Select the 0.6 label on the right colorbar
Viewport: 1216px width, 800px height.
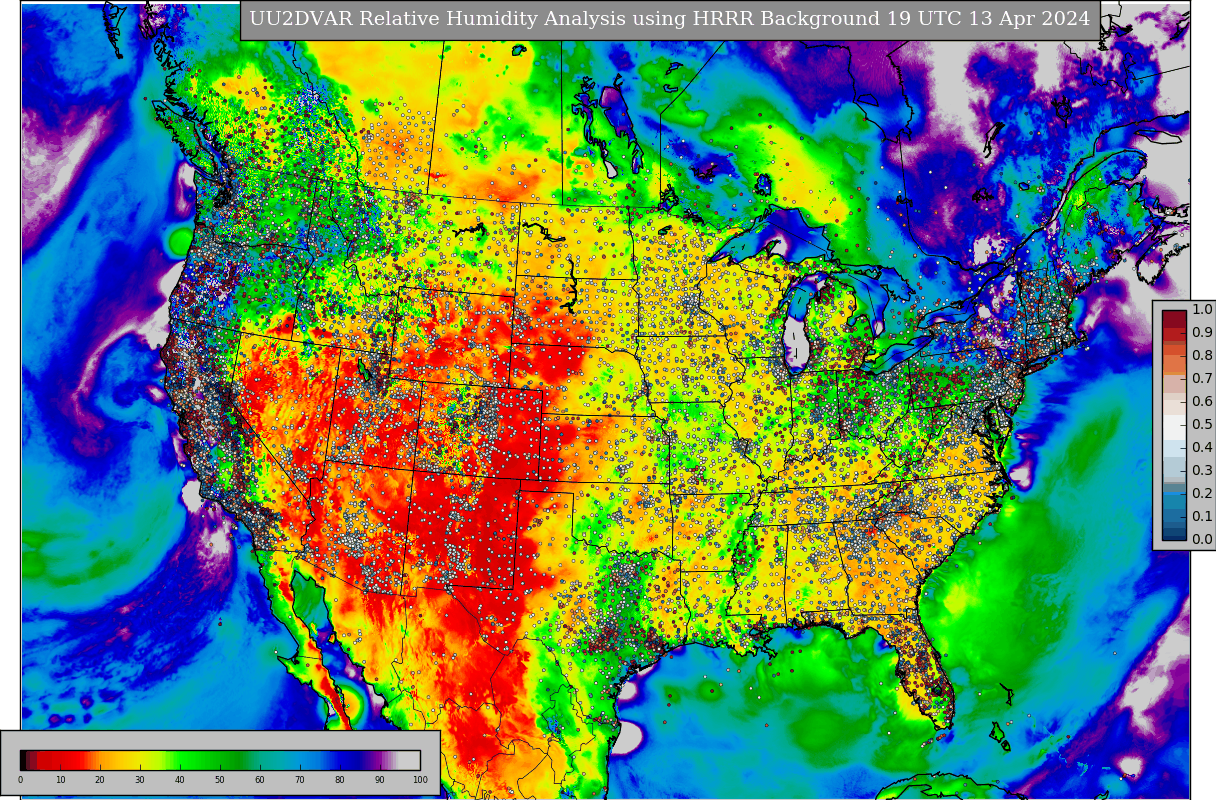1202,402
